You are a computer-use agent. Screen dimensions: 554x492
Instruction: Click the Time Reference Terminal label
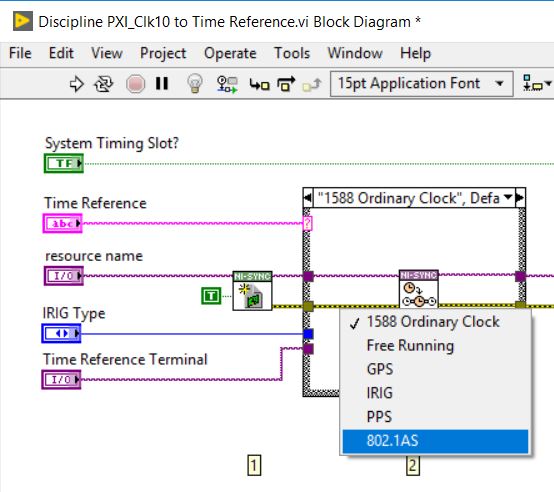tap(125, 360)
